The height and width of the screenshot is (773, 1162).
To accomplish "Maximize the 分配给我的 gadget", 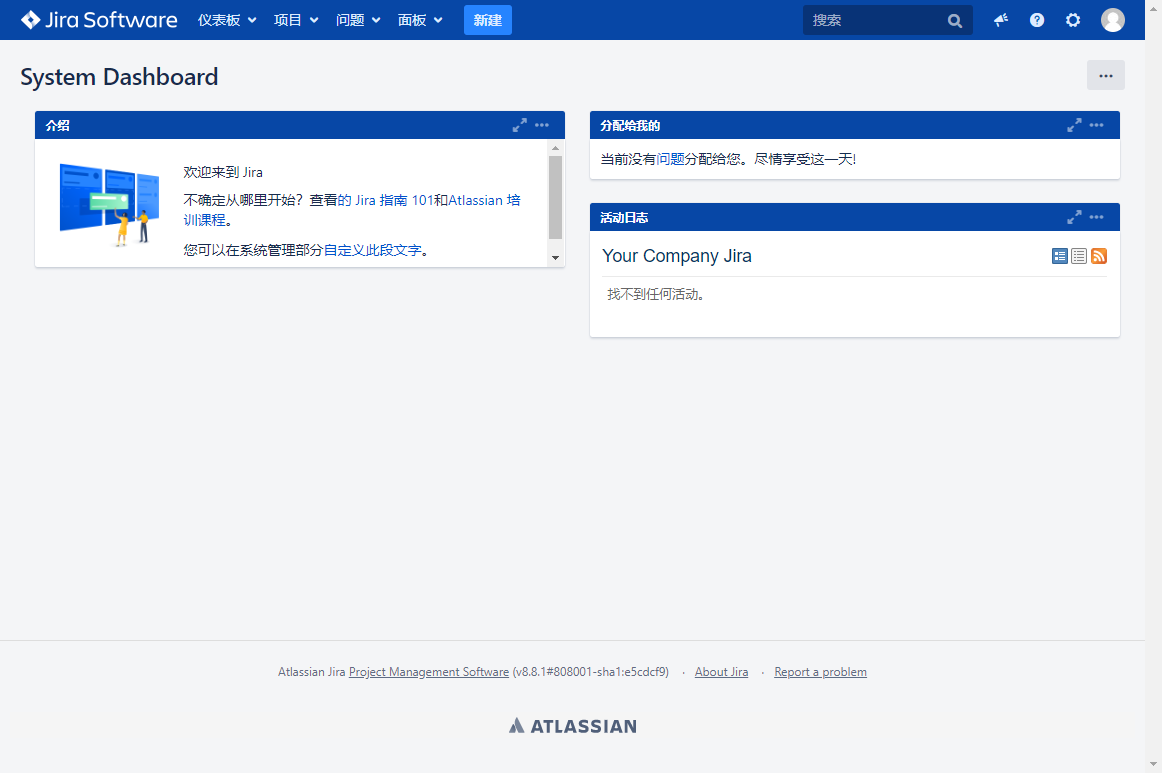I will click(x=1074, y=125).
